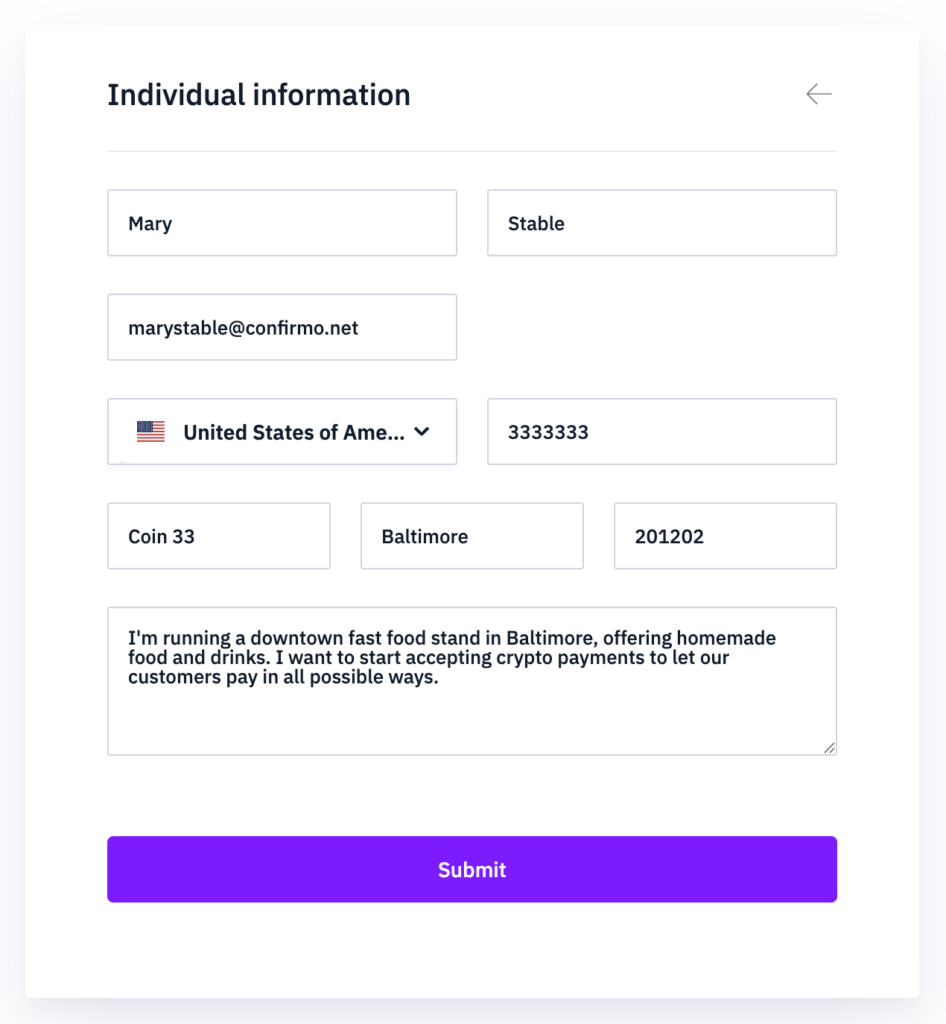Click the back arrow icon

coord(818,94)
